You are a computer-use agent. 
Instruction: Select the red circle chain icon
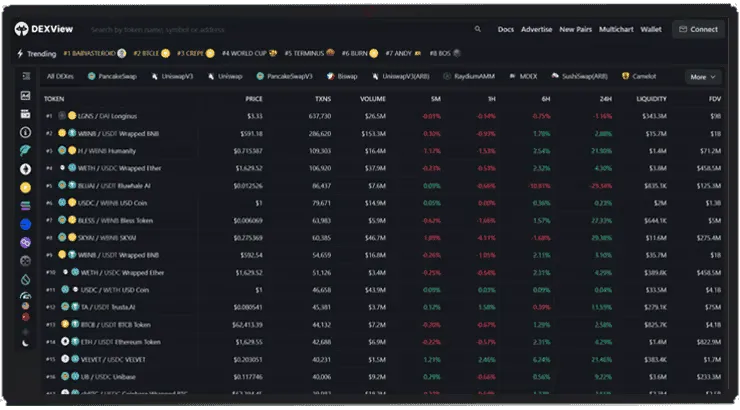tap(25, 317)
